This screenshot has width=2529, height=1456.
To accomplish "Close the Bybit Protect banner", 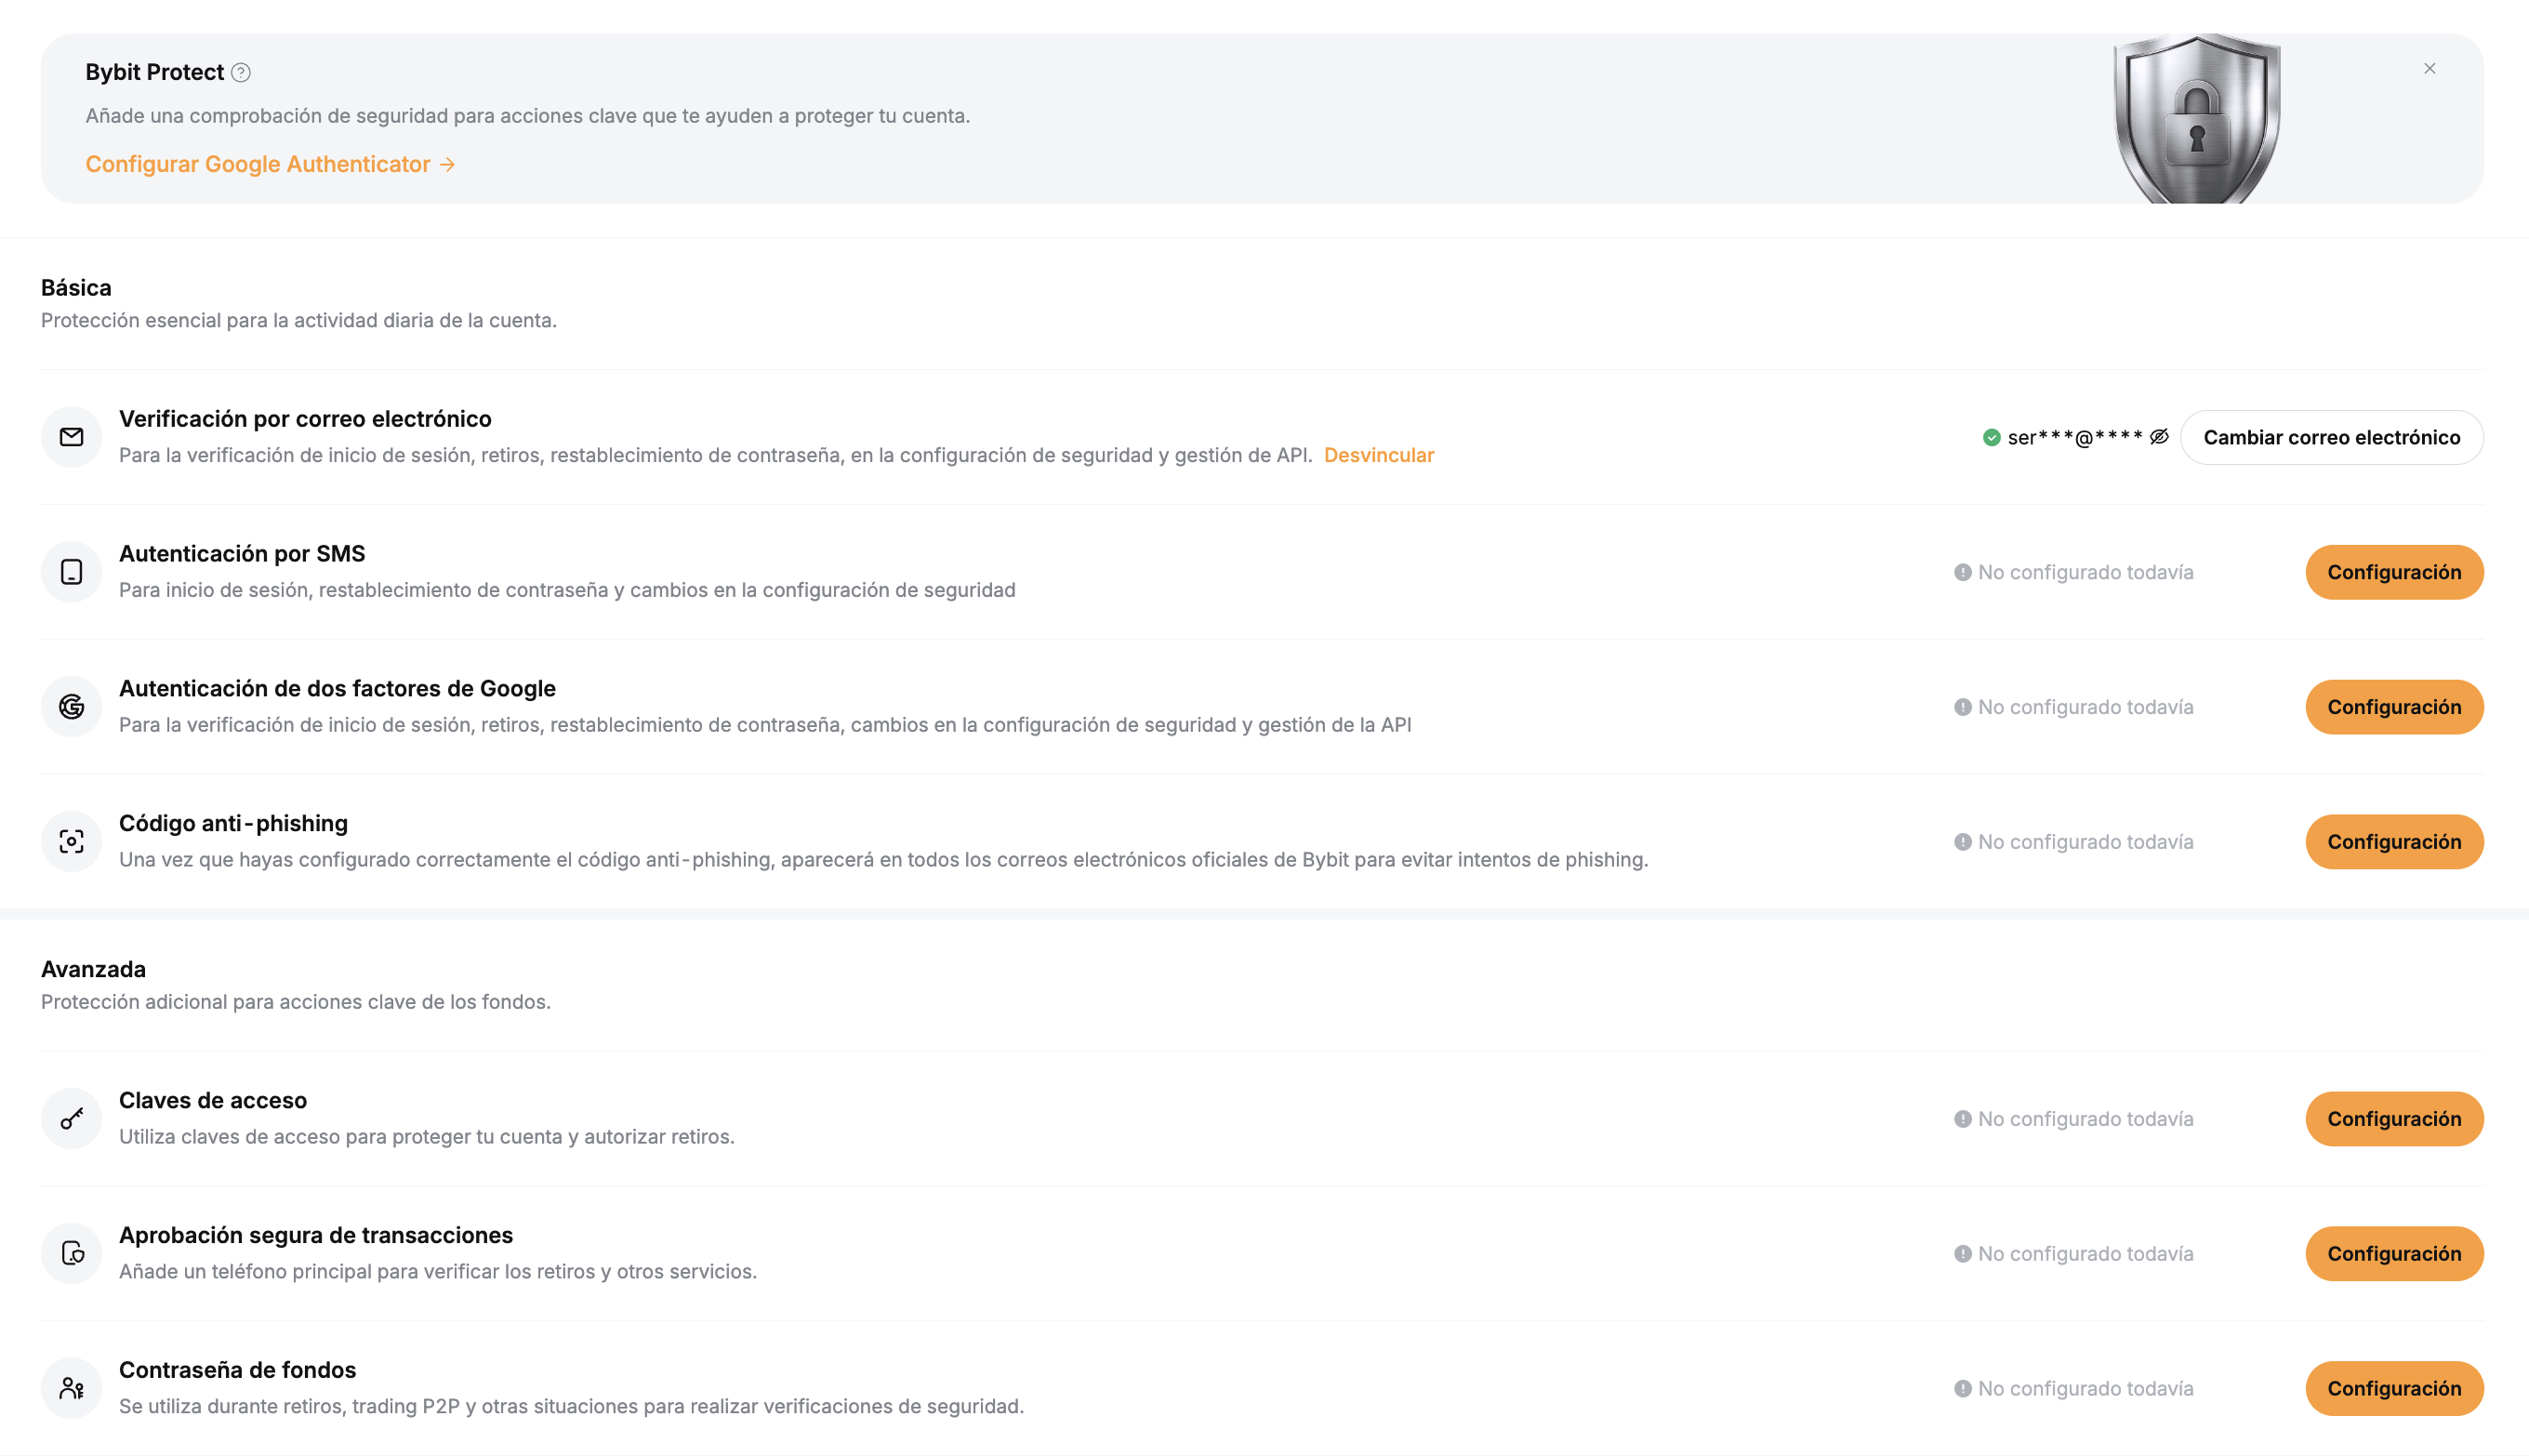I will (x=2430, y=68).
